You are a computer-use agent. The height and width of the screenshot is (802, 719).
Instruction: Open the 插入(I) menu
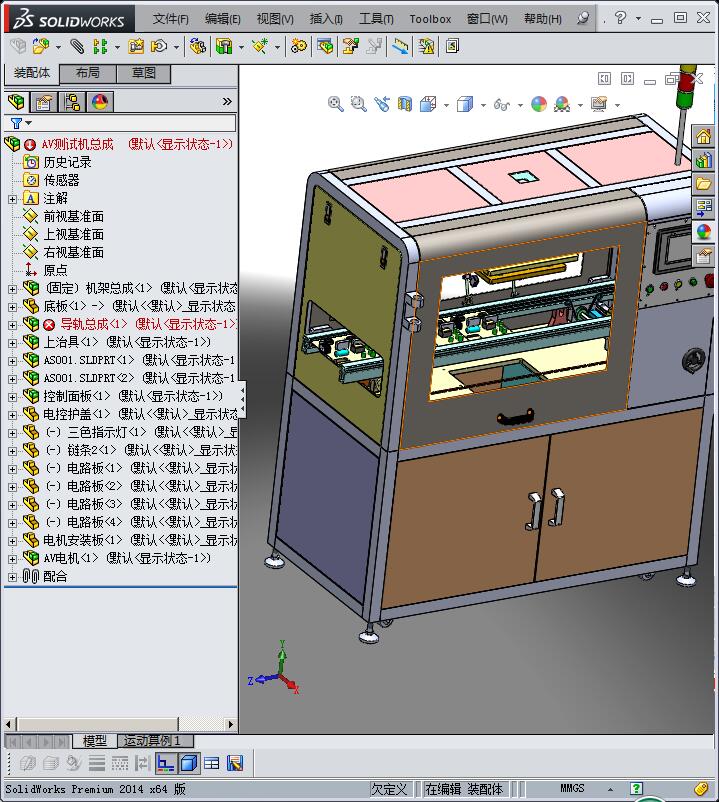click(x=326, y=19)
